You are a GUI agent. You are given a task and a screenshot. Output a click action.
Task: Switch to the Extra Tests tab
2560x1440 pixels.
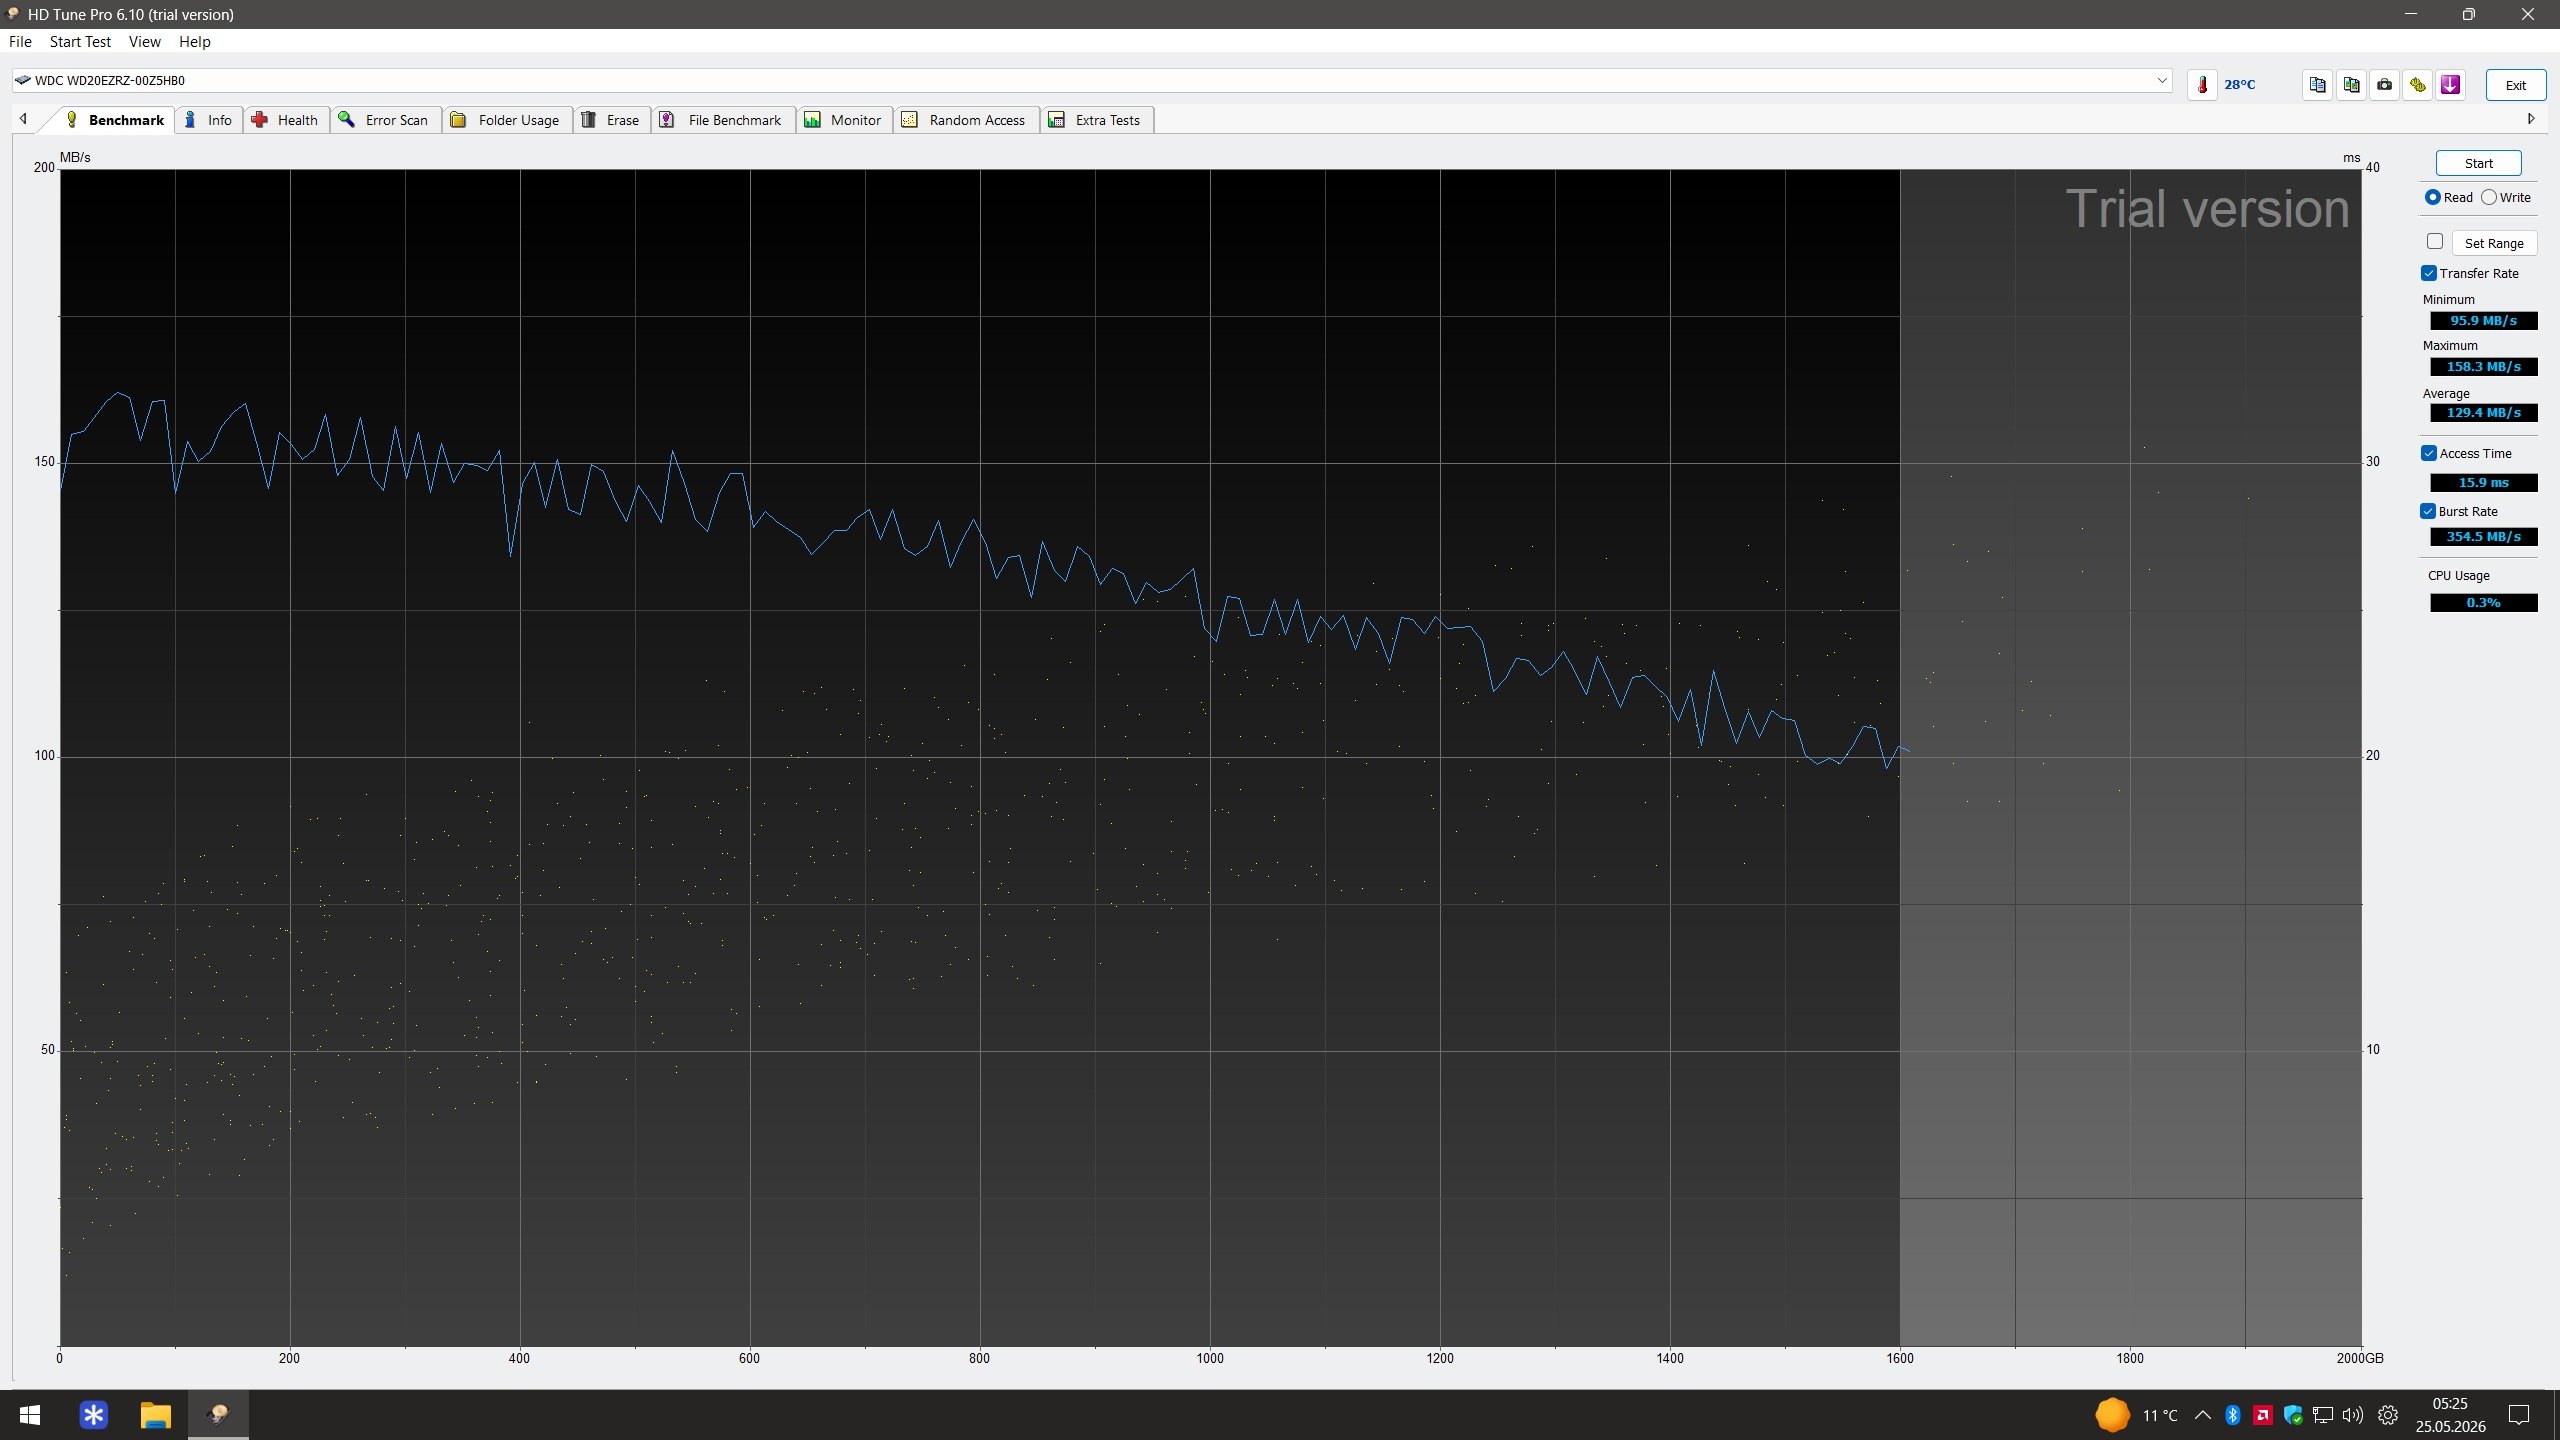coord(1096,120)
